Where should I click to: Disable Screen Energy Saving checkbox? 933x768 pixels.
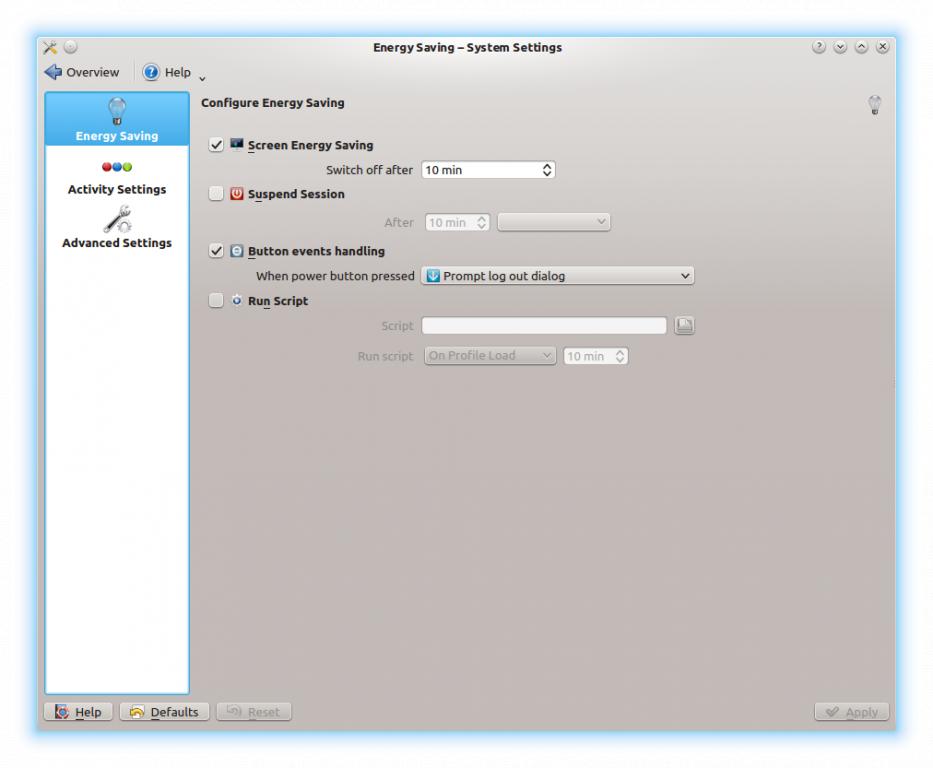217,145
